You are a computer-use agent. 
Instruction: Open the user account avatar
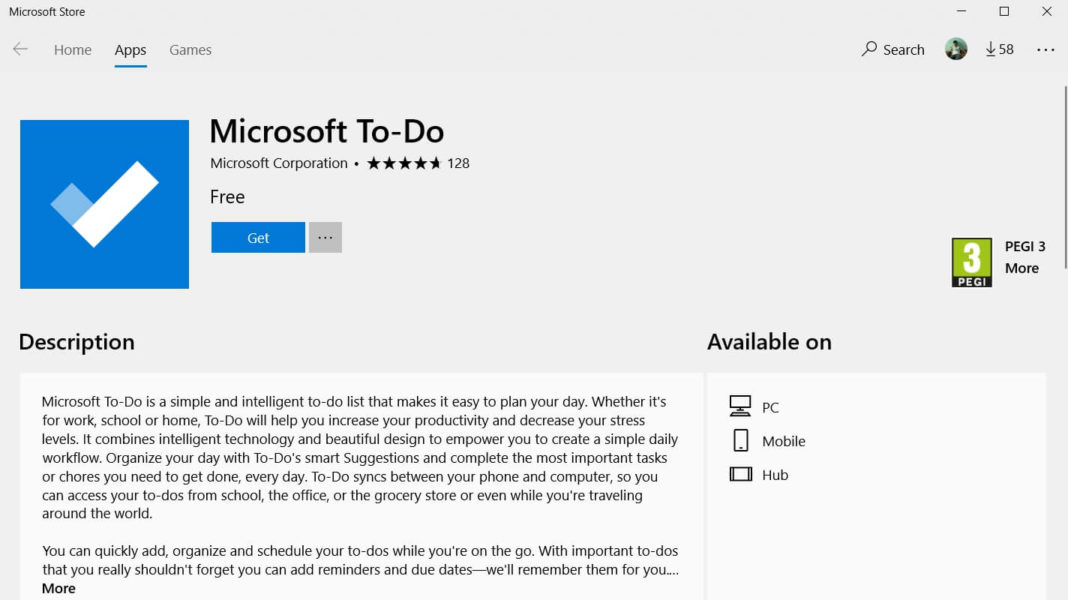(956, 49)
